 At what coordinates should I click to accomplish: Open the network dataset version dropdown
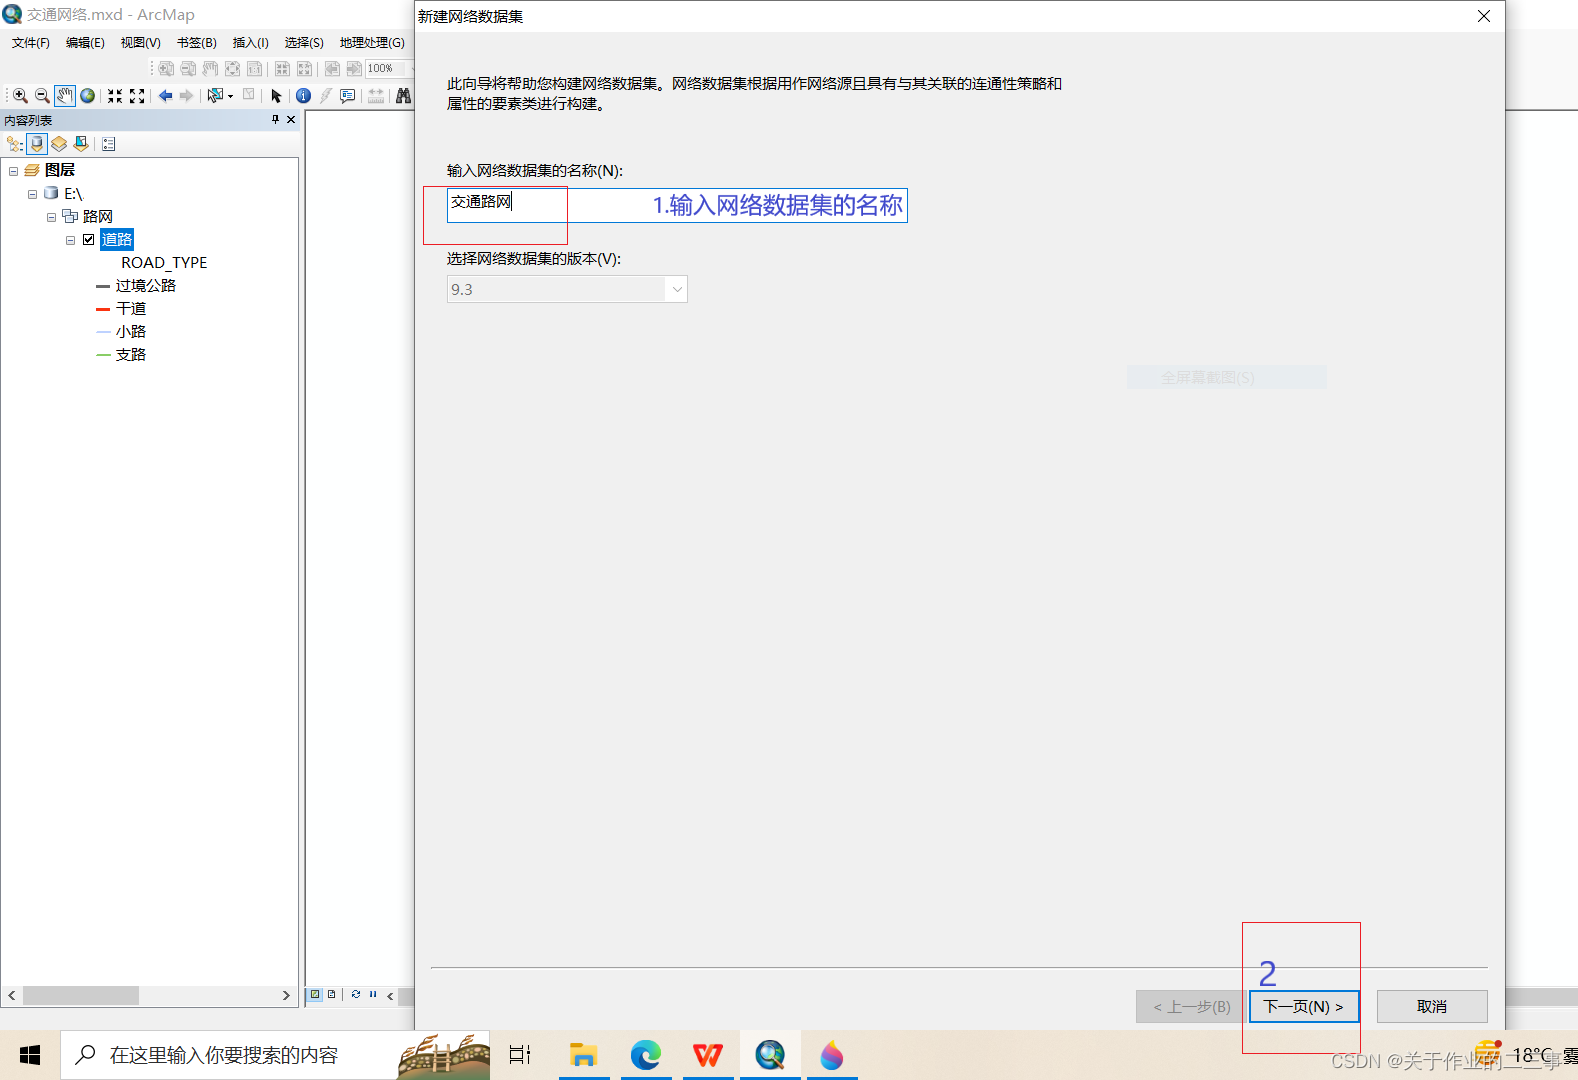(677, 289)
